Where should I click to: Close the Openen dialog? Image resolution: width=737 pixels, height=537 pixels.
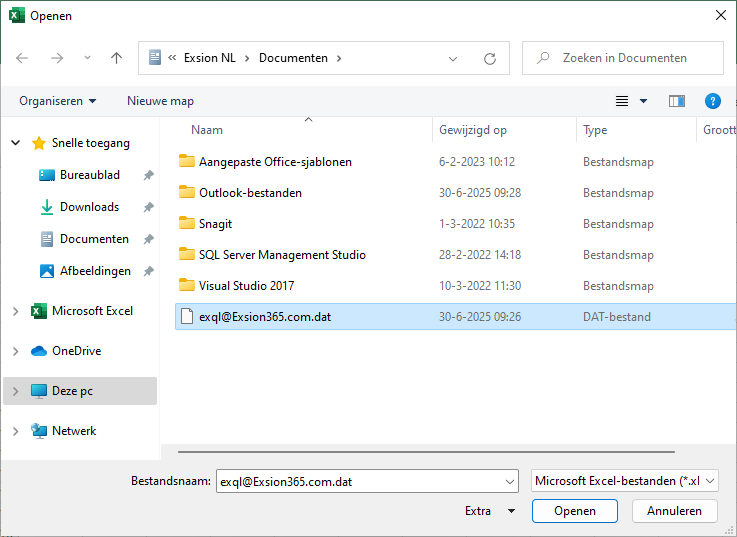coord(721,16)
